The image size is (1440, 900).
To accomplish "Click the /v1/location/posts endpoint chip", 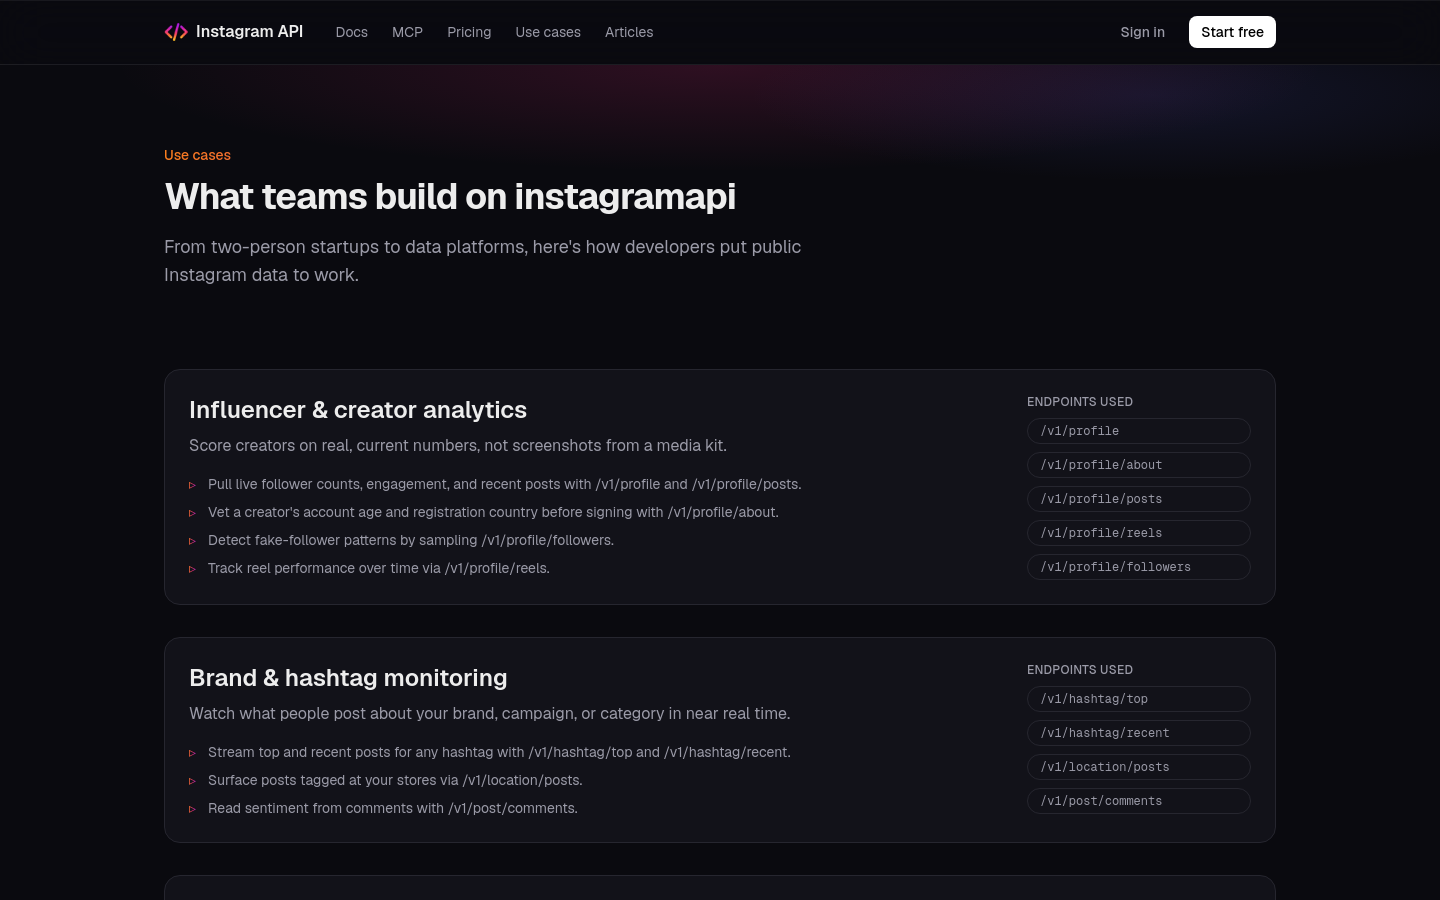I will point(1139,767).
